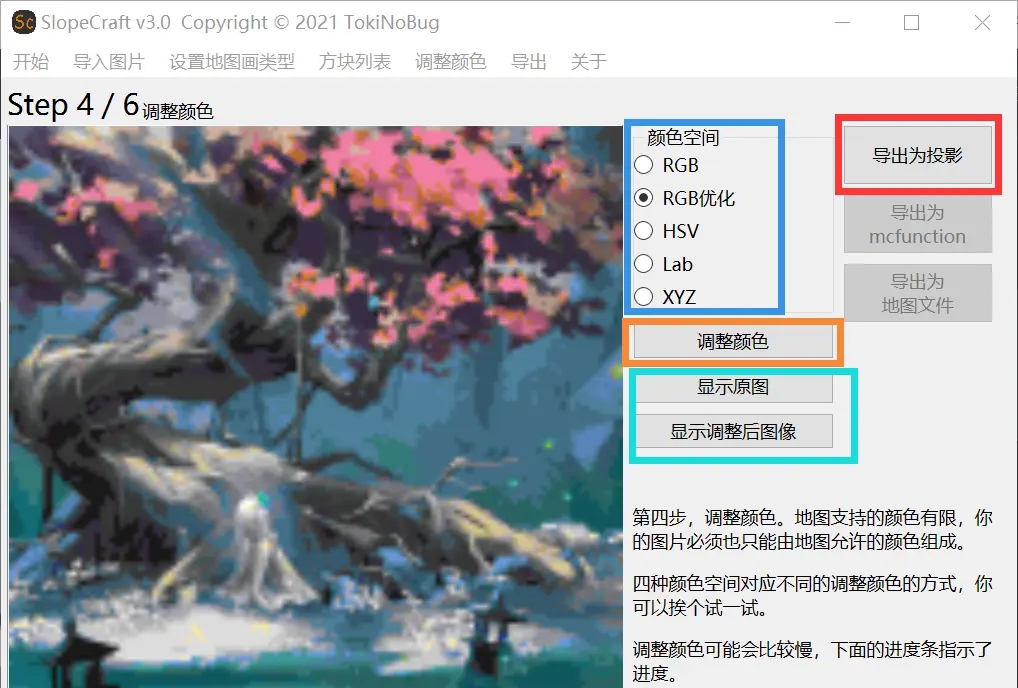Click the 显示调整后图像 button
Viewport: 1018px width, 688px height.
[734, 432]
